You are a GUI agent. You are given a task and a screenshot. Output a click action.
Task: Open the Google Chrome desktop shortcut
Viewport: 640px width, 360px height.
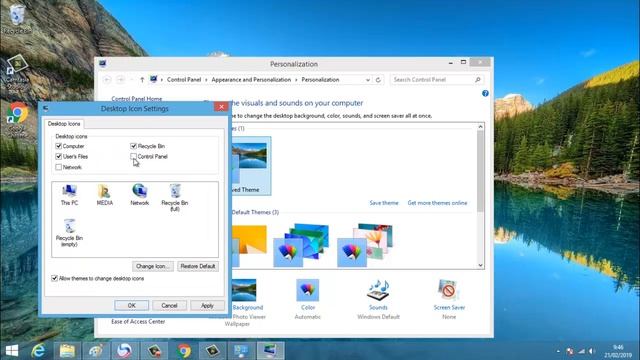pos(17,118)
